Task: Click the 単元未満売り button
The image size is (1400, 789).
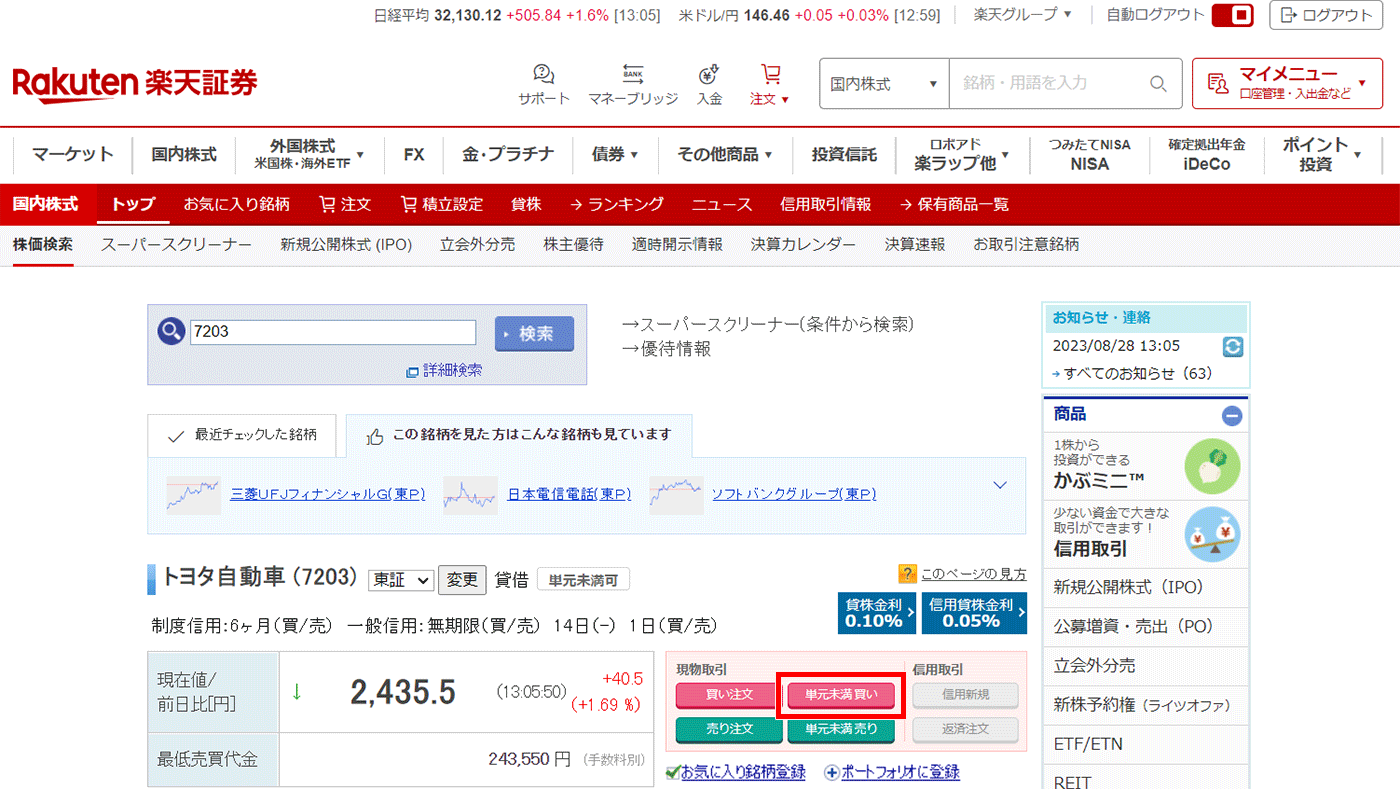Action: [840, 729]
